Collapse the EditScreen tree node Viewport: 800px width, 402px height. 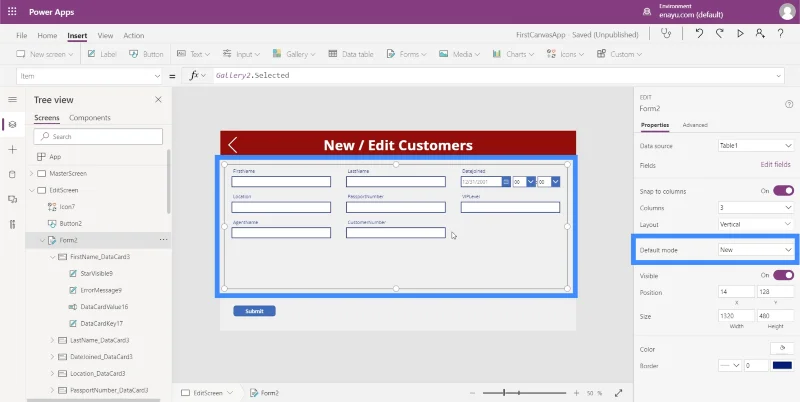click(x=32, y=190)
